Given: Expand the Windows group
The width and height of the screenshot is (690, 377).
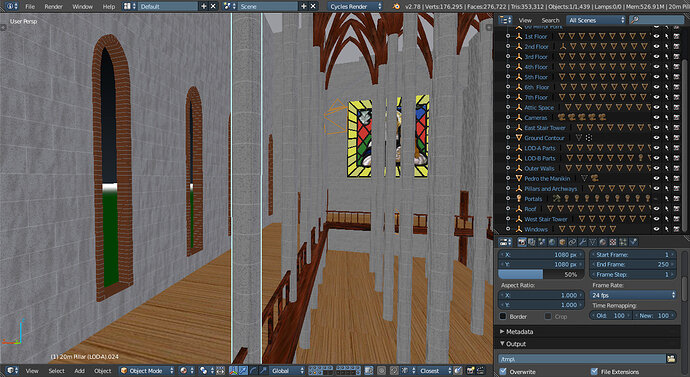Looking at the screenshot, I should [x=508, y=229].
